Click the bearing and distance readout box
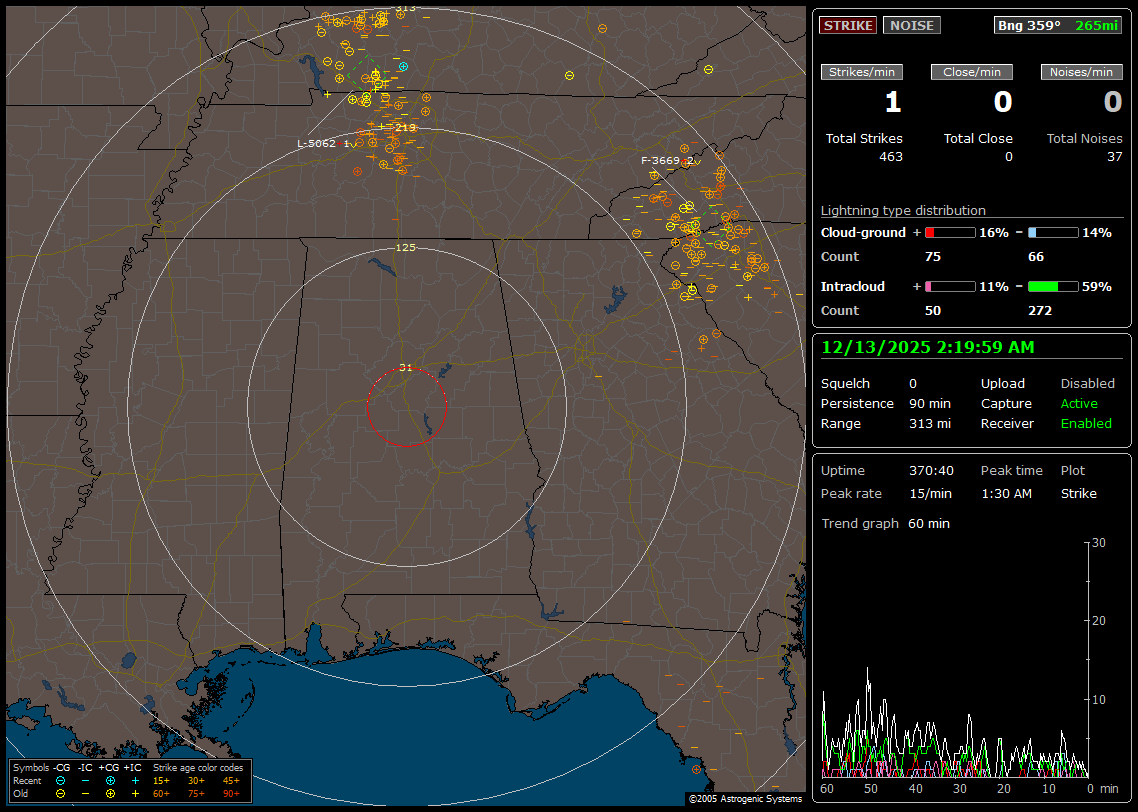The height and width of the screenshot is (812, 1138). click(x=1058, y=25)
